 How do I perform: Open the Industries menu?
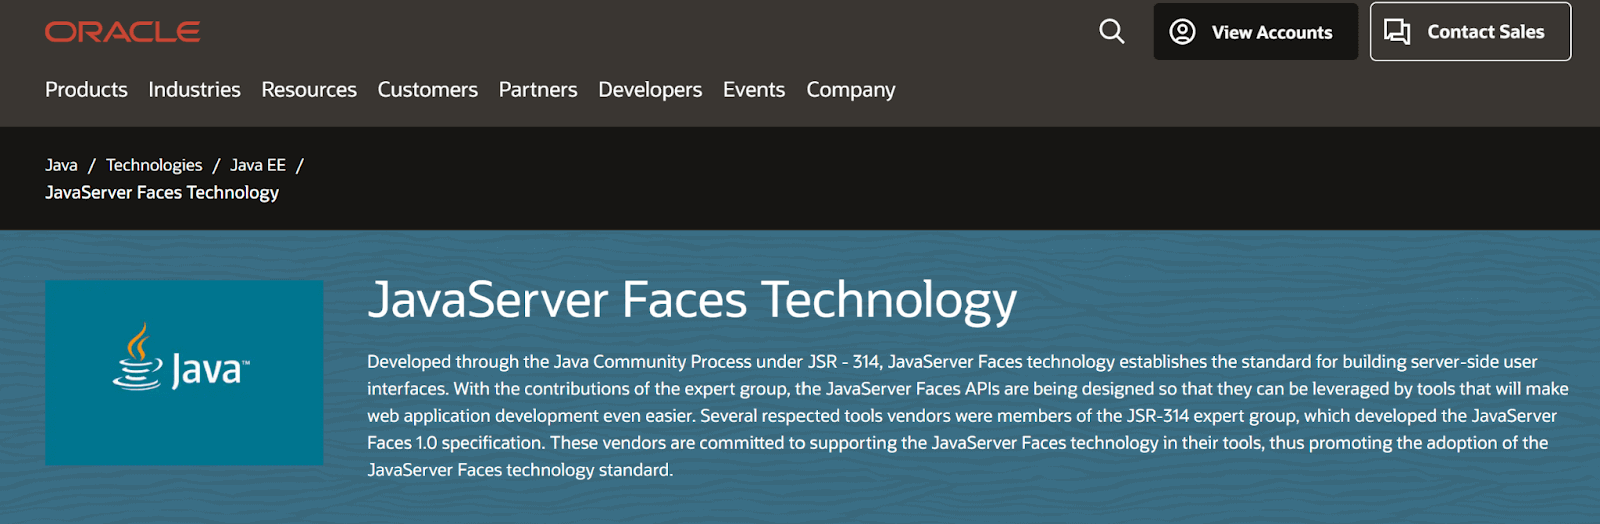point(194,90)
